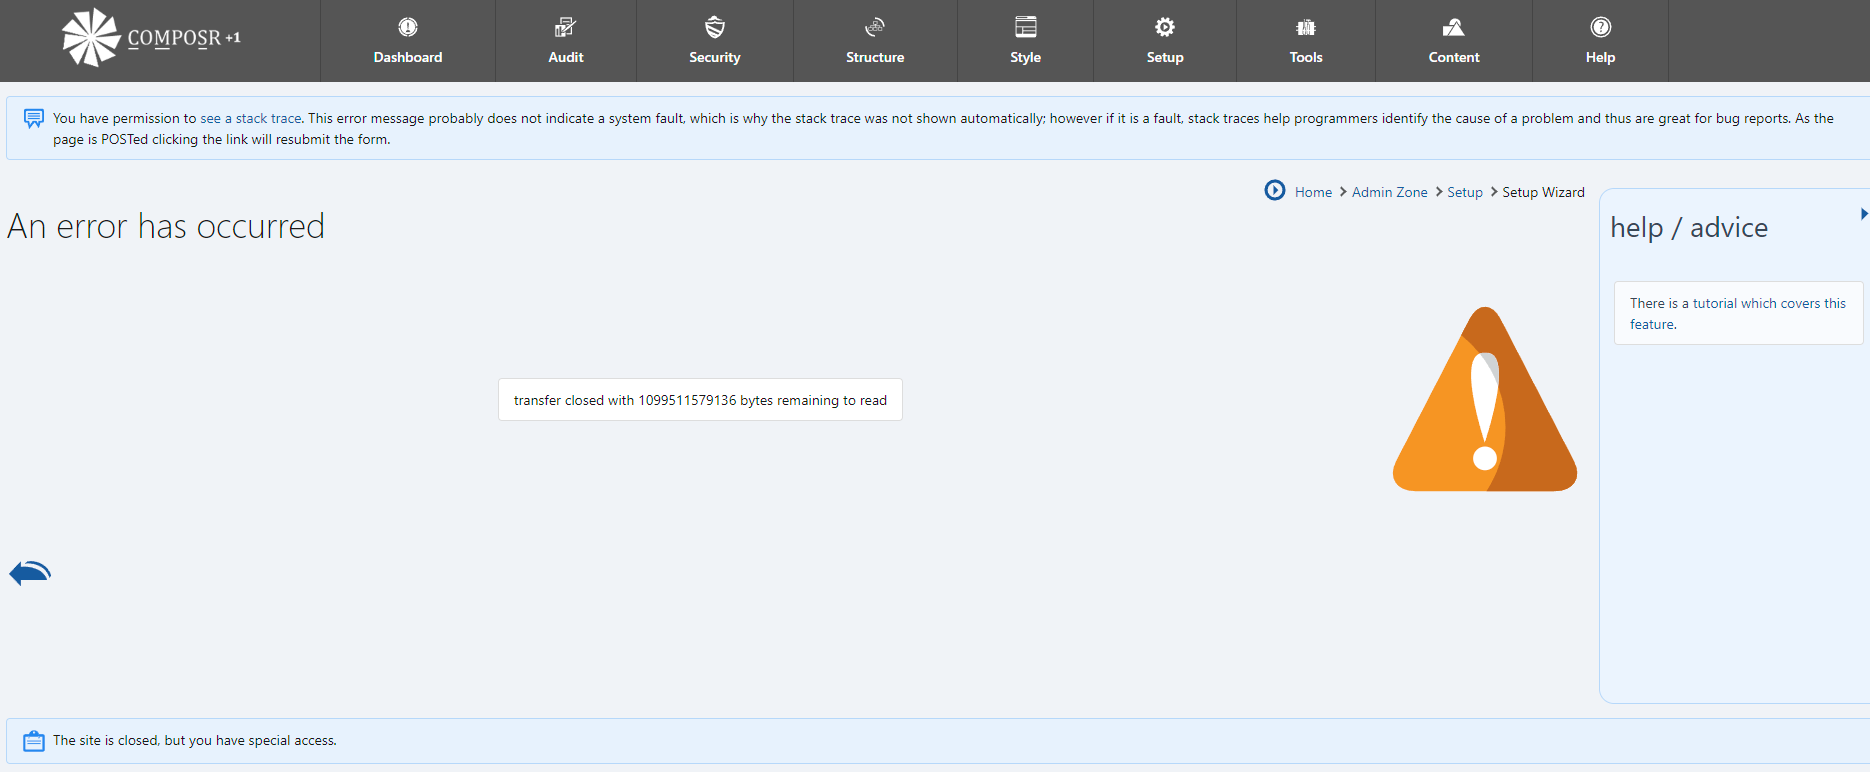Open the Setup breadcrumb link
Screen dimensions: 1870x772
(1464, 192)
